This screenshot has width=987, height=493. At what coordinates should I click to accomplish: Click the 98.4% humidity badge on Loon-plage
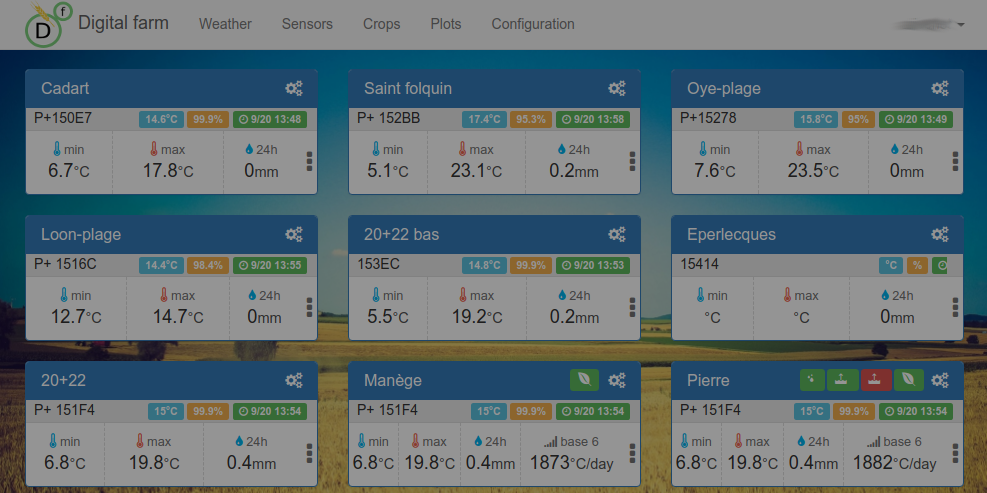208,266
